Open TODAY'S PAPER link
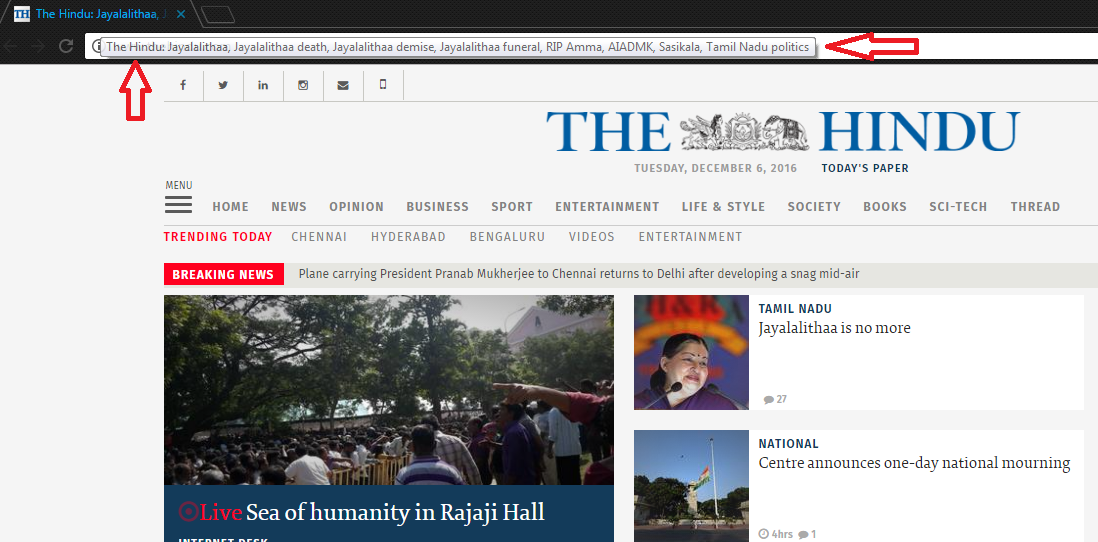This screenshot has height=542, width=1098. [865, 168]
